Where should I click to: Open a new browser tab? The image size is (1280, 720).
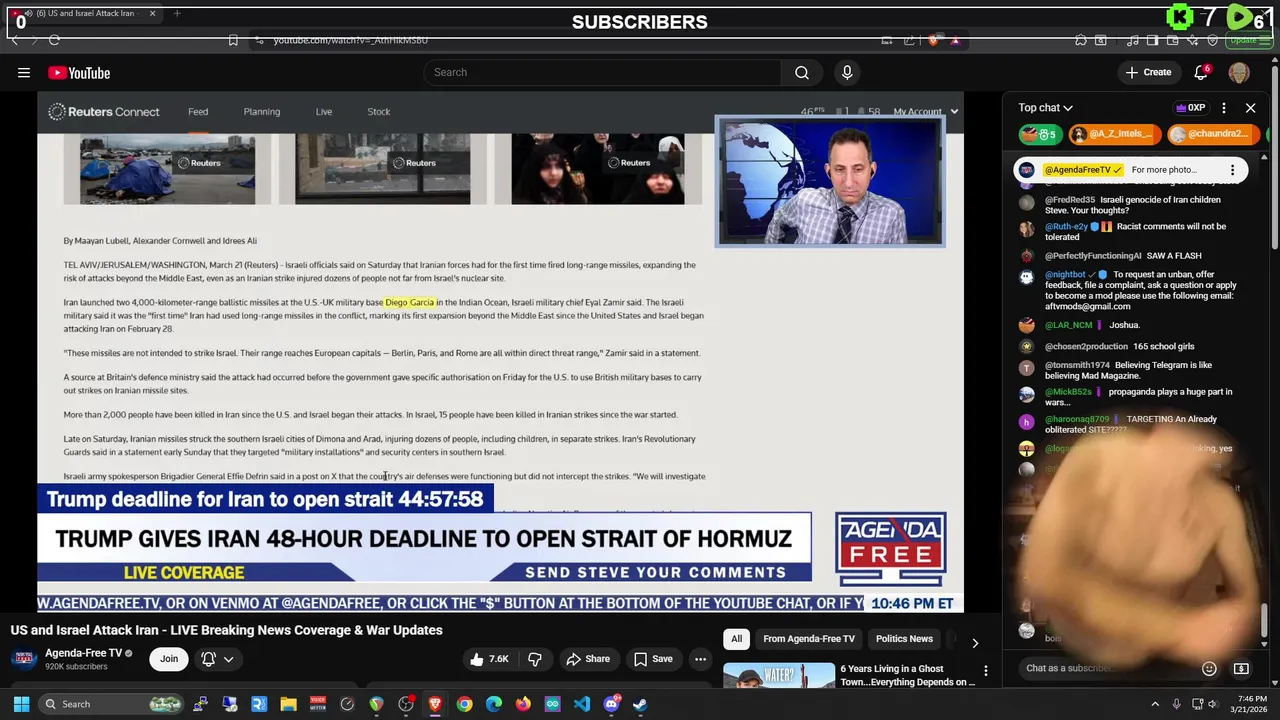[x=177, y=14]
